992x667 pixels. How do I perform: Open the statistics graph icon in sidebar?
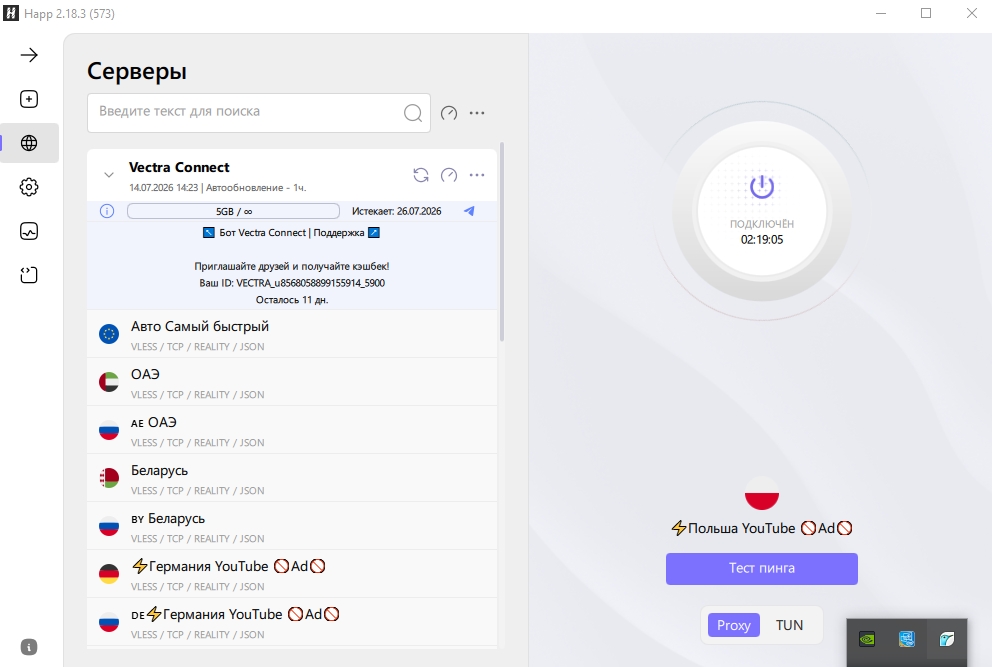click(29, 232)
